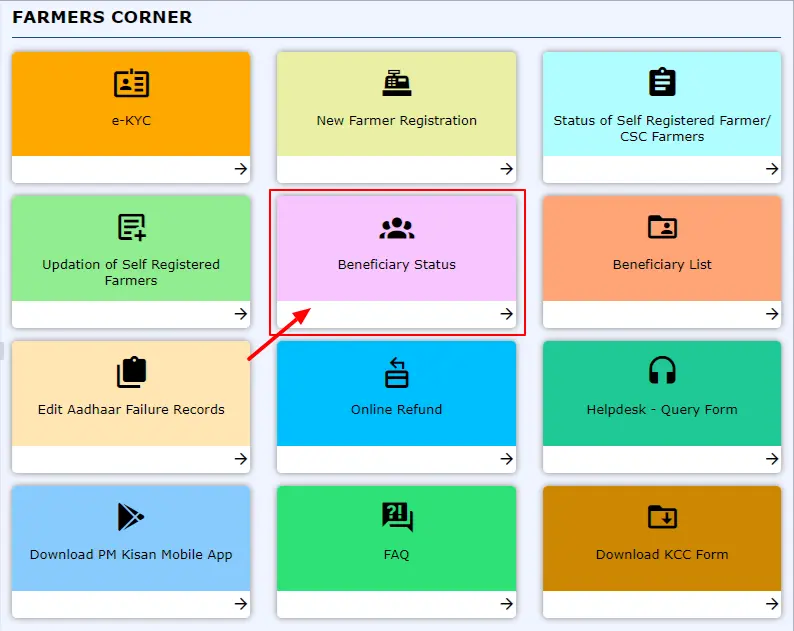
Task: Click the Beneficiary List folder-person icon
Action: tap(662, 227)
